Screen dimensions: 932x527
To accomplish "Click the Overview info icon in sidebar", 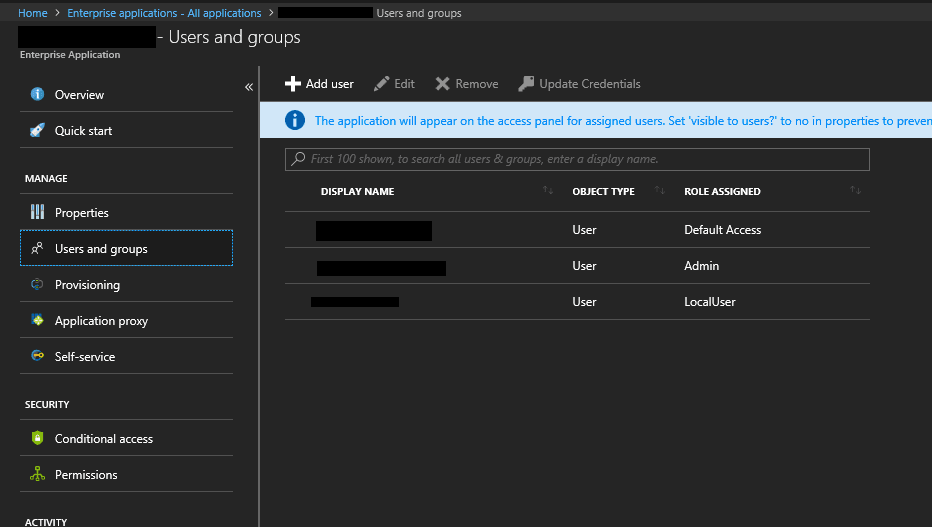I will [38, 95].
